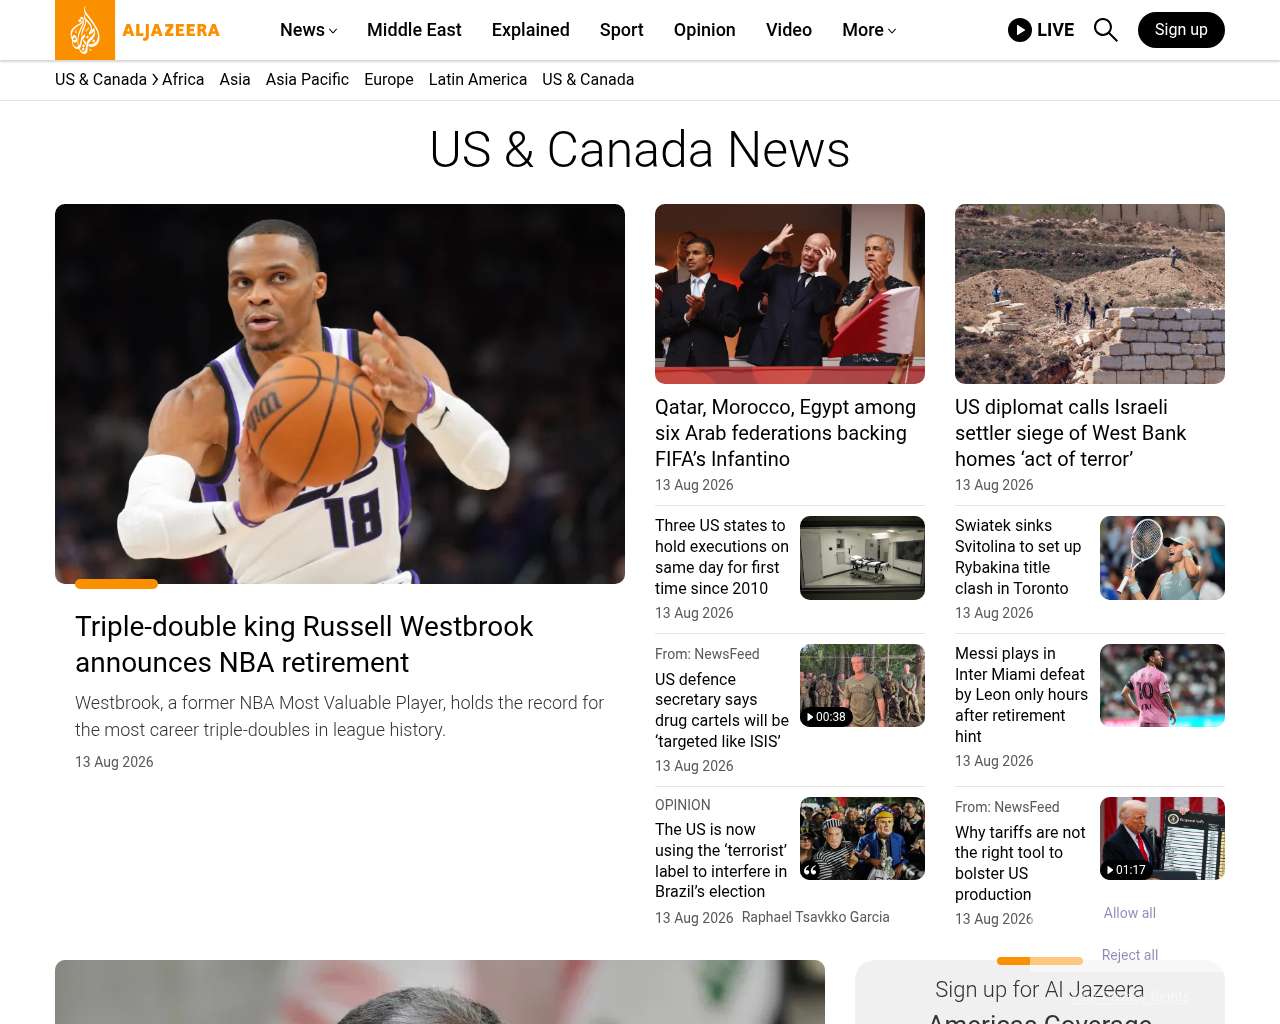
Task: Open the Russell Westbrook retirement headline
Action: 304,644
